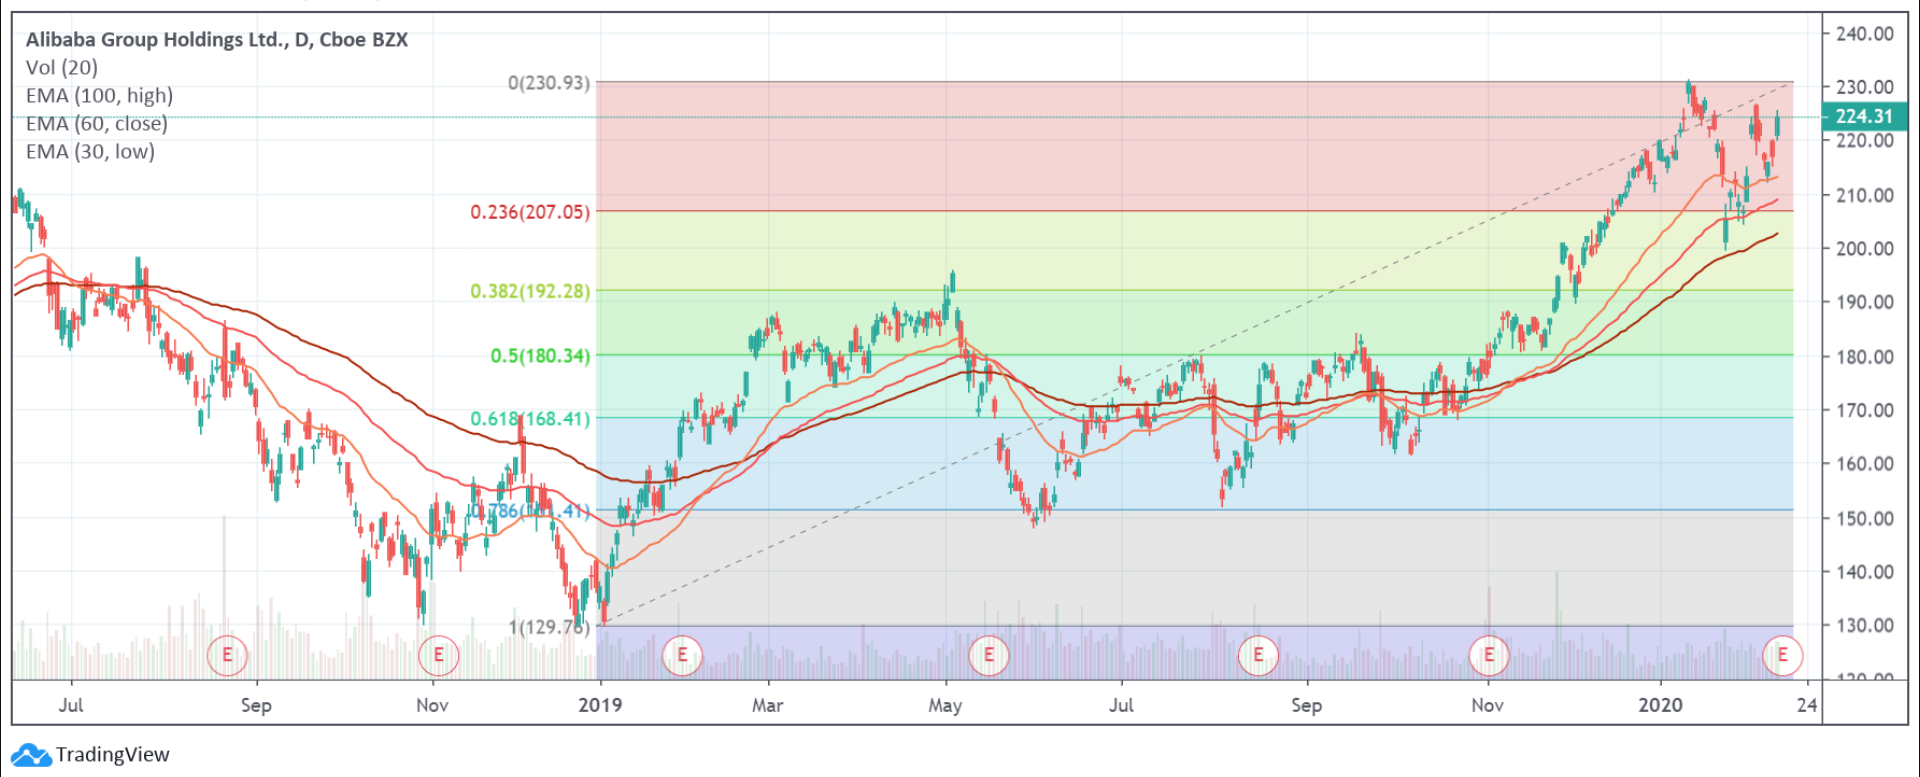Image resolution: width=1920 pixels, height=777 pixels.
Task: Select the 130.00 price axis label
Action: (1864, 626)
